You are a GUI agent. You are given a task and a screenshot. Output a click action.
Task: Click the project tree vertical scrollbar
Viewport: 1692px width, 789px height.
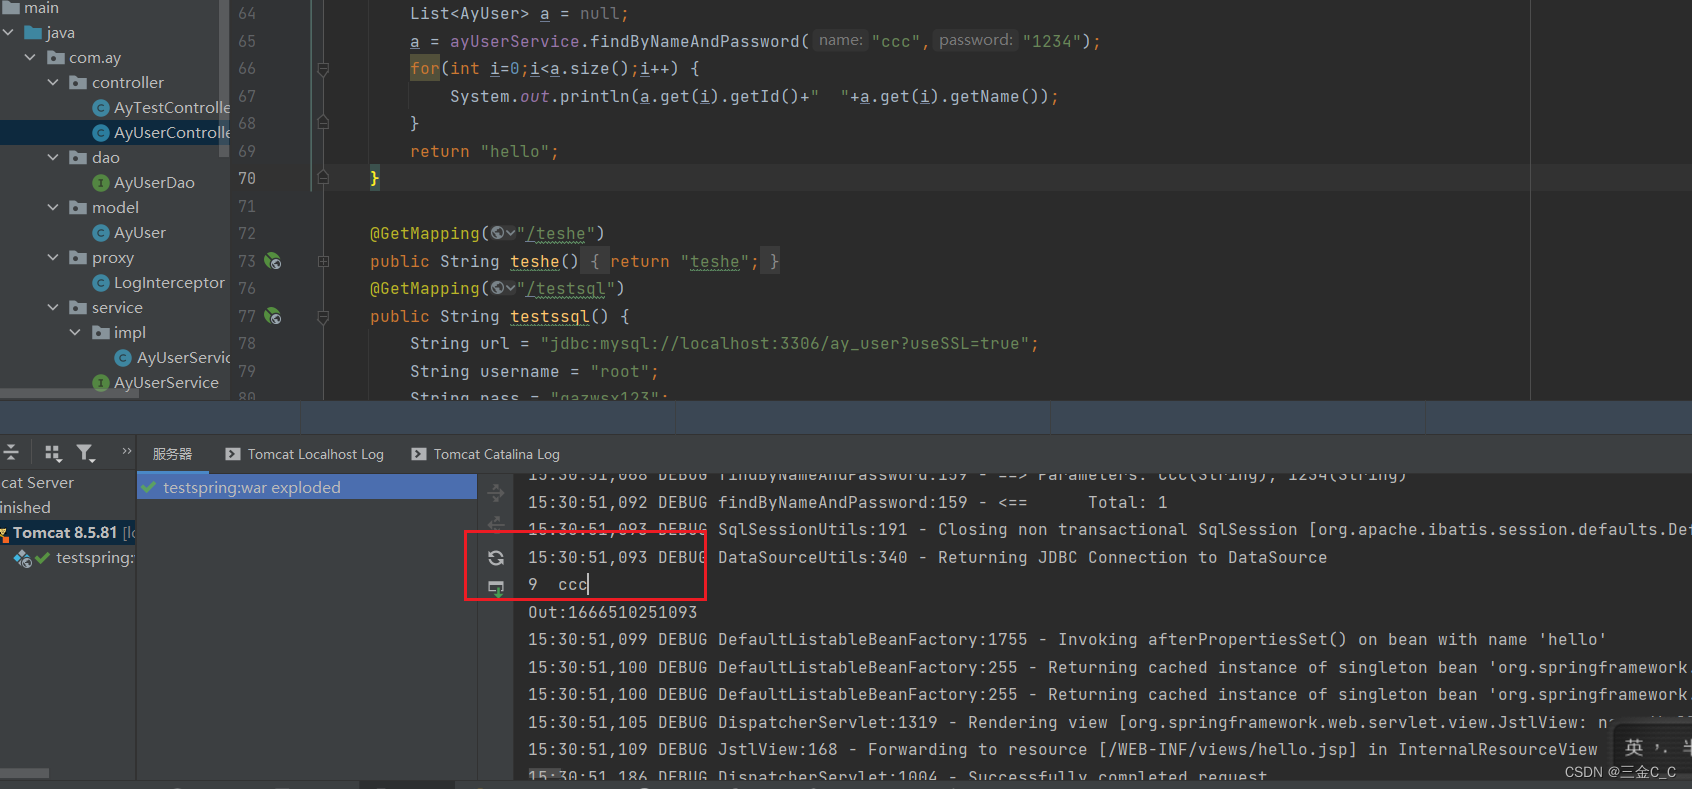point(225,80)
